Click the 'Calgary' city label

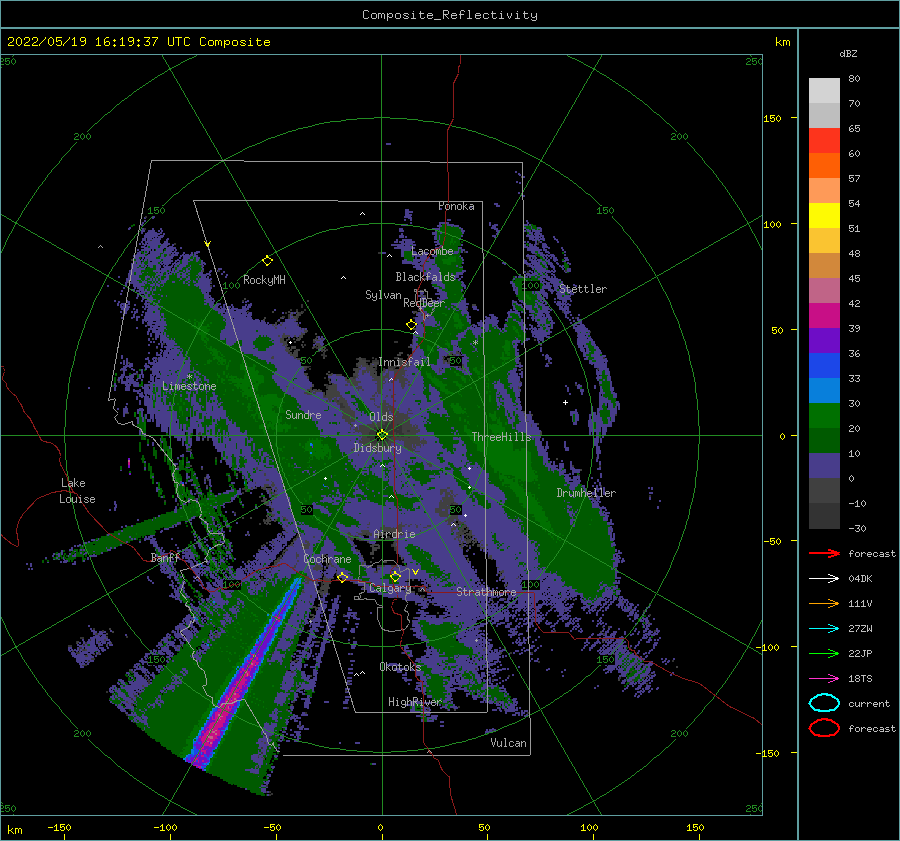coord(390,588)
